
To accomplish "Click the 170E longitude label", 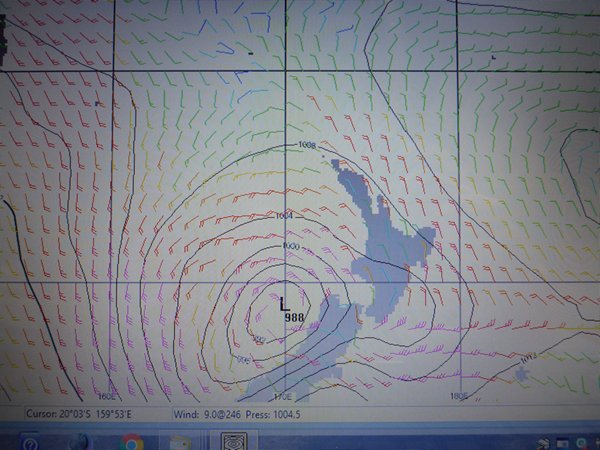I will click(x=282, y=396).
